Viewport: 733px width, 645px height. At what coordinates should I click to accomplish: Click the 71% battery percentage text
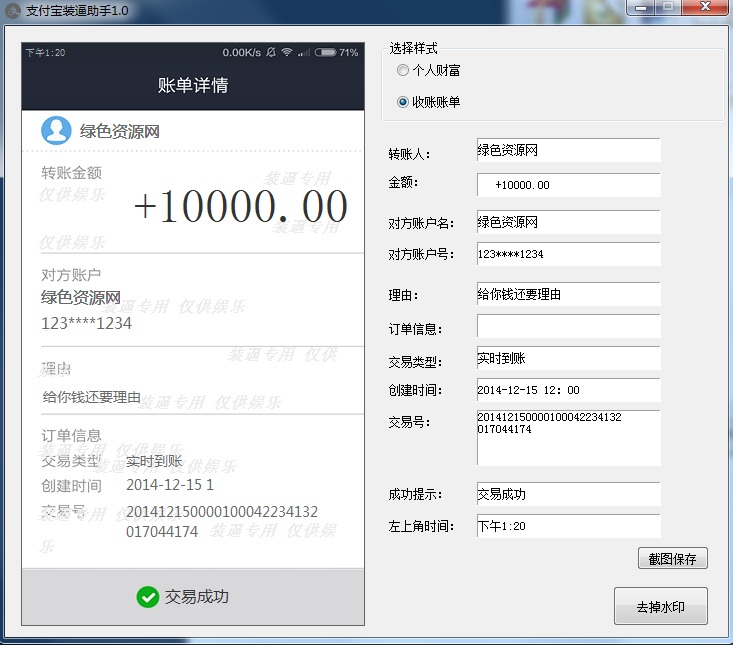click(349, 52)
